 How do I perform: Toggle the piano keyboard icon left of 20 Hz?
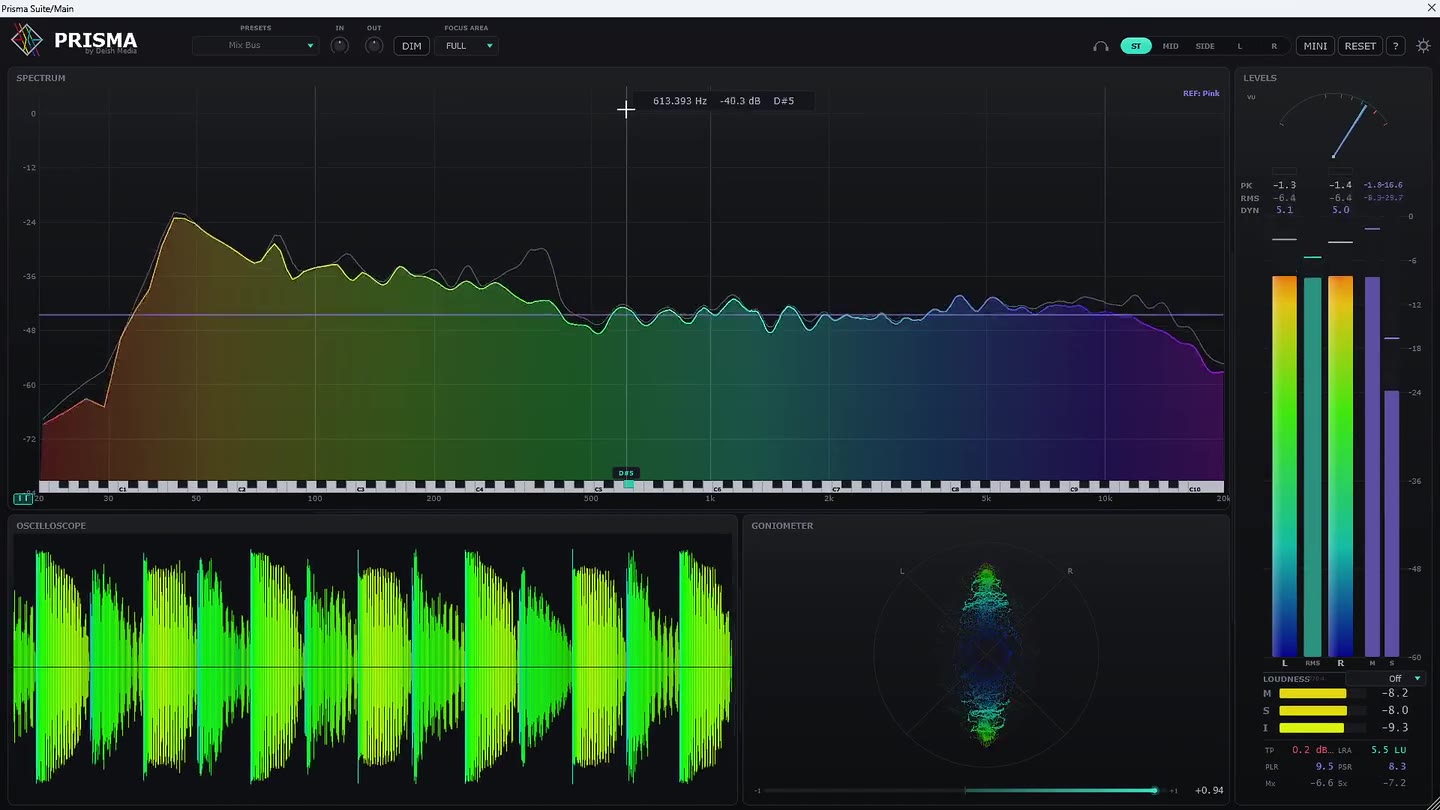point(22,498)
